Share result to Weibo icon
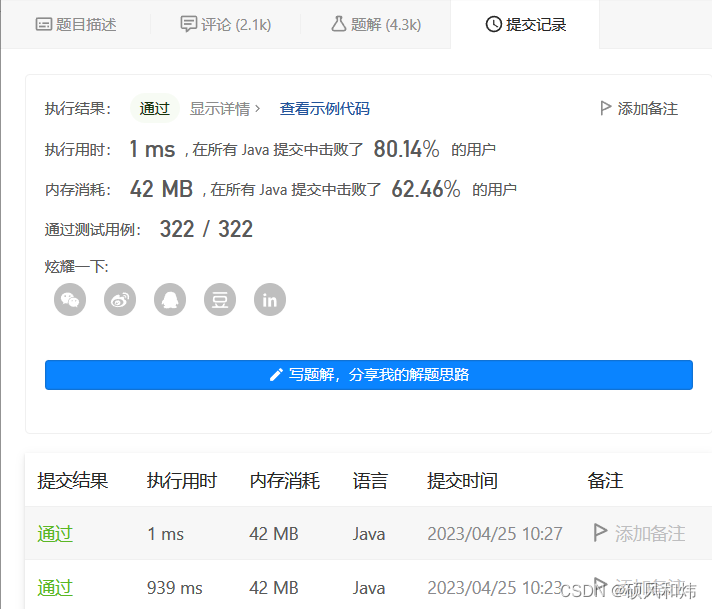 120,300
